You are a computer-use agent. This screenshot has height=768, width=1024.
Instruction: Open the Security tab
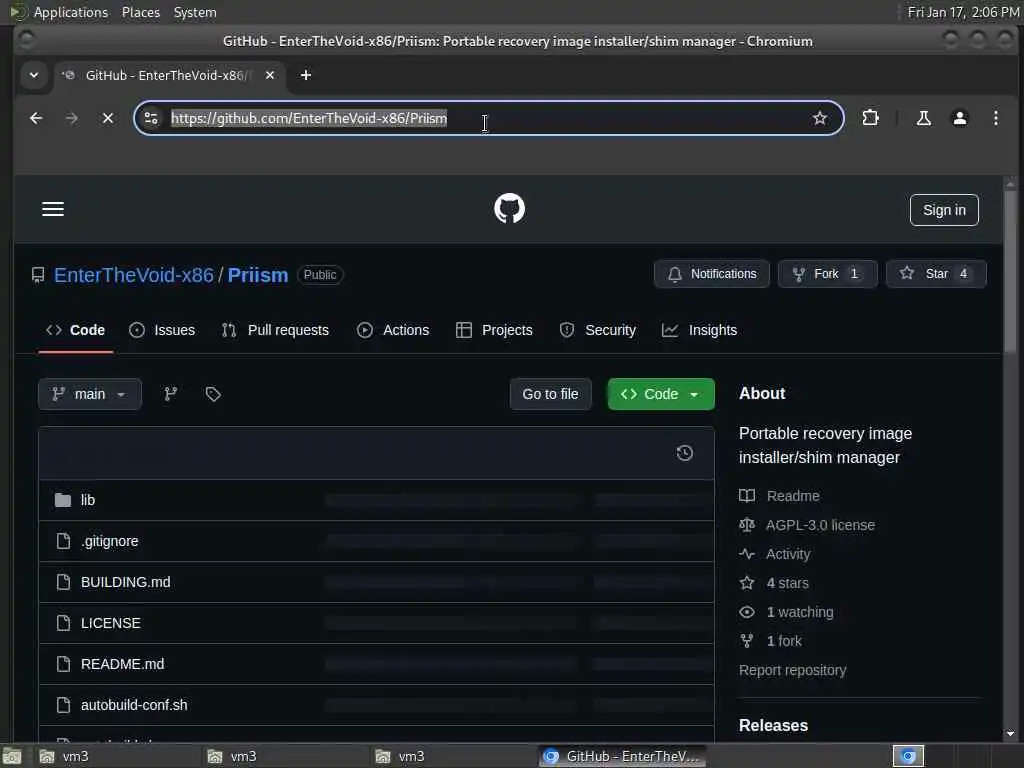[x=598, y=330]
